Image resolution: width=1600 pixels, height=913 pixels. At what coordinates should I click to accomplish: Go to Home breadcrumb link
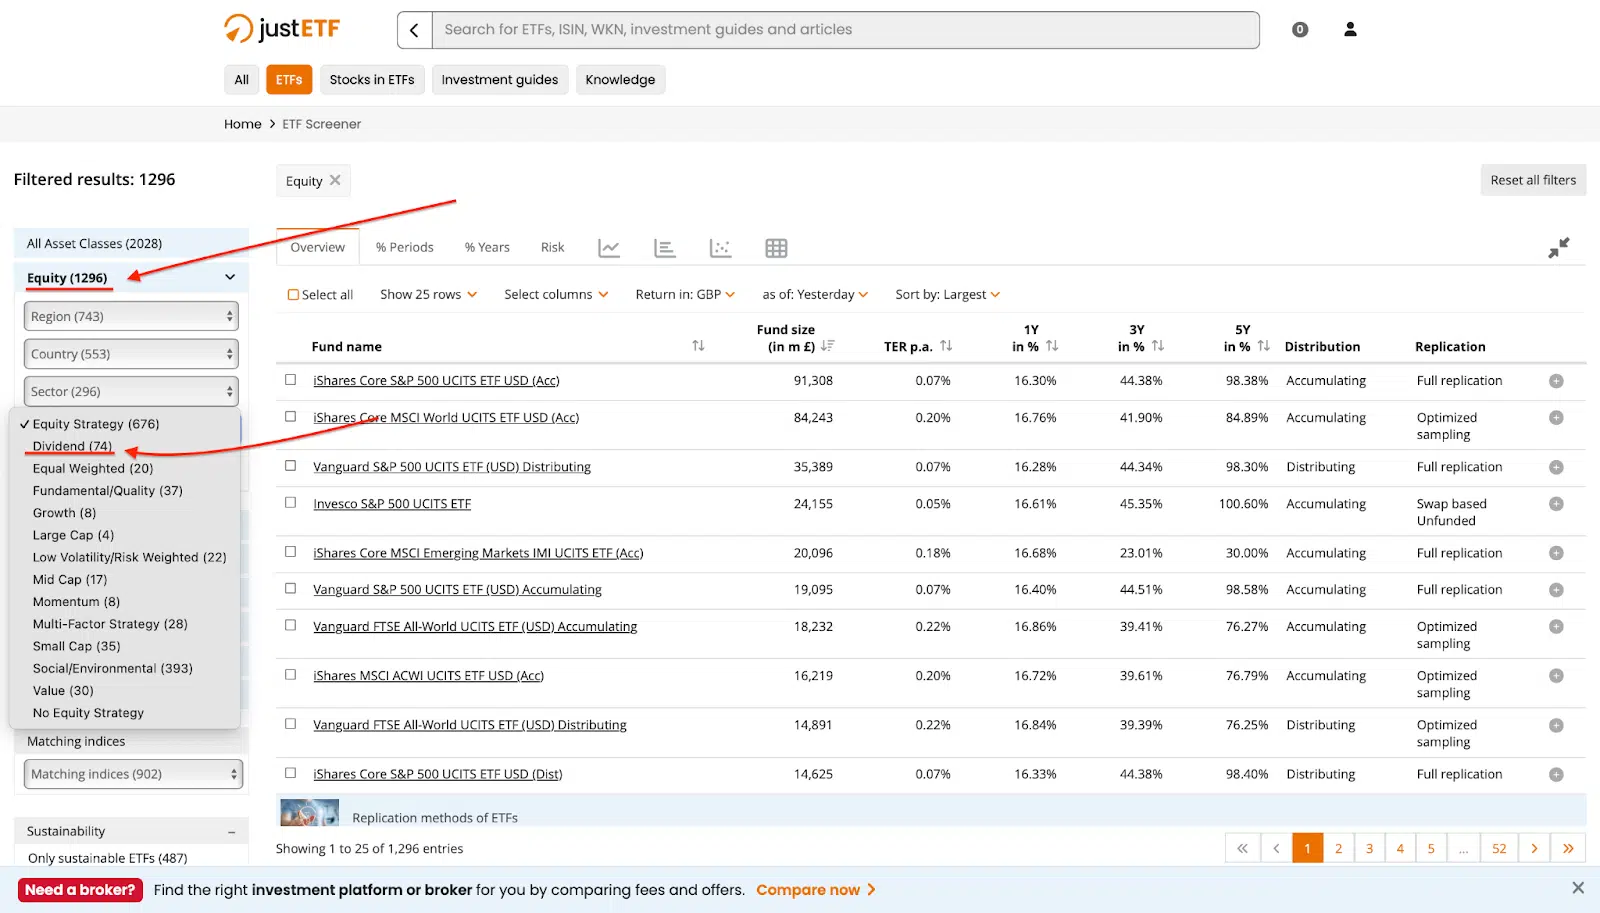pos(243,124)
